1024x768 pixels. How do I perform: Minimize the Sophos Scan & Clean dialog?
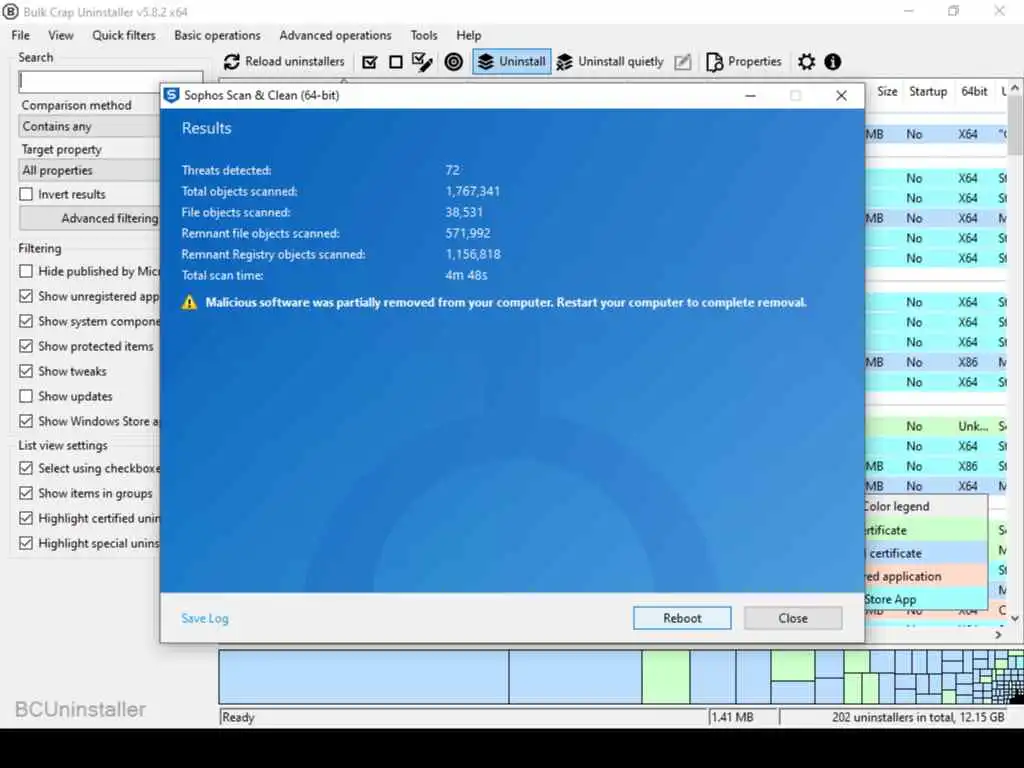pos(750,96)
